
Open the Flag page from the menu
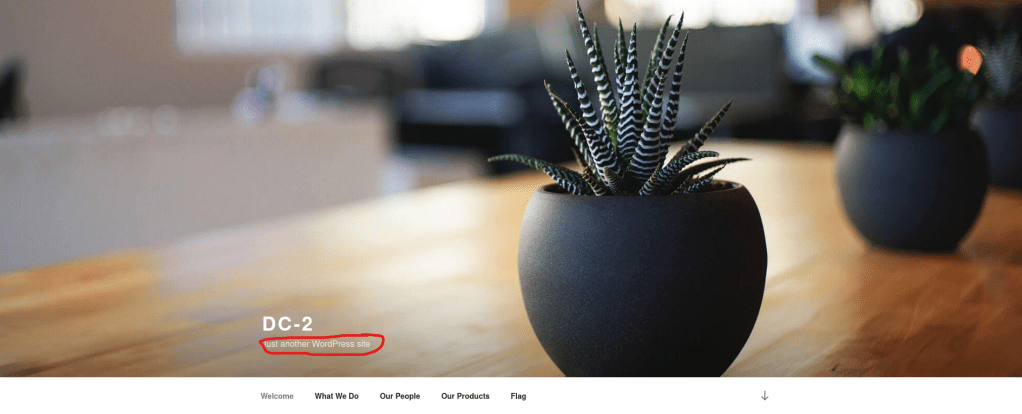(x=518, y=396)
